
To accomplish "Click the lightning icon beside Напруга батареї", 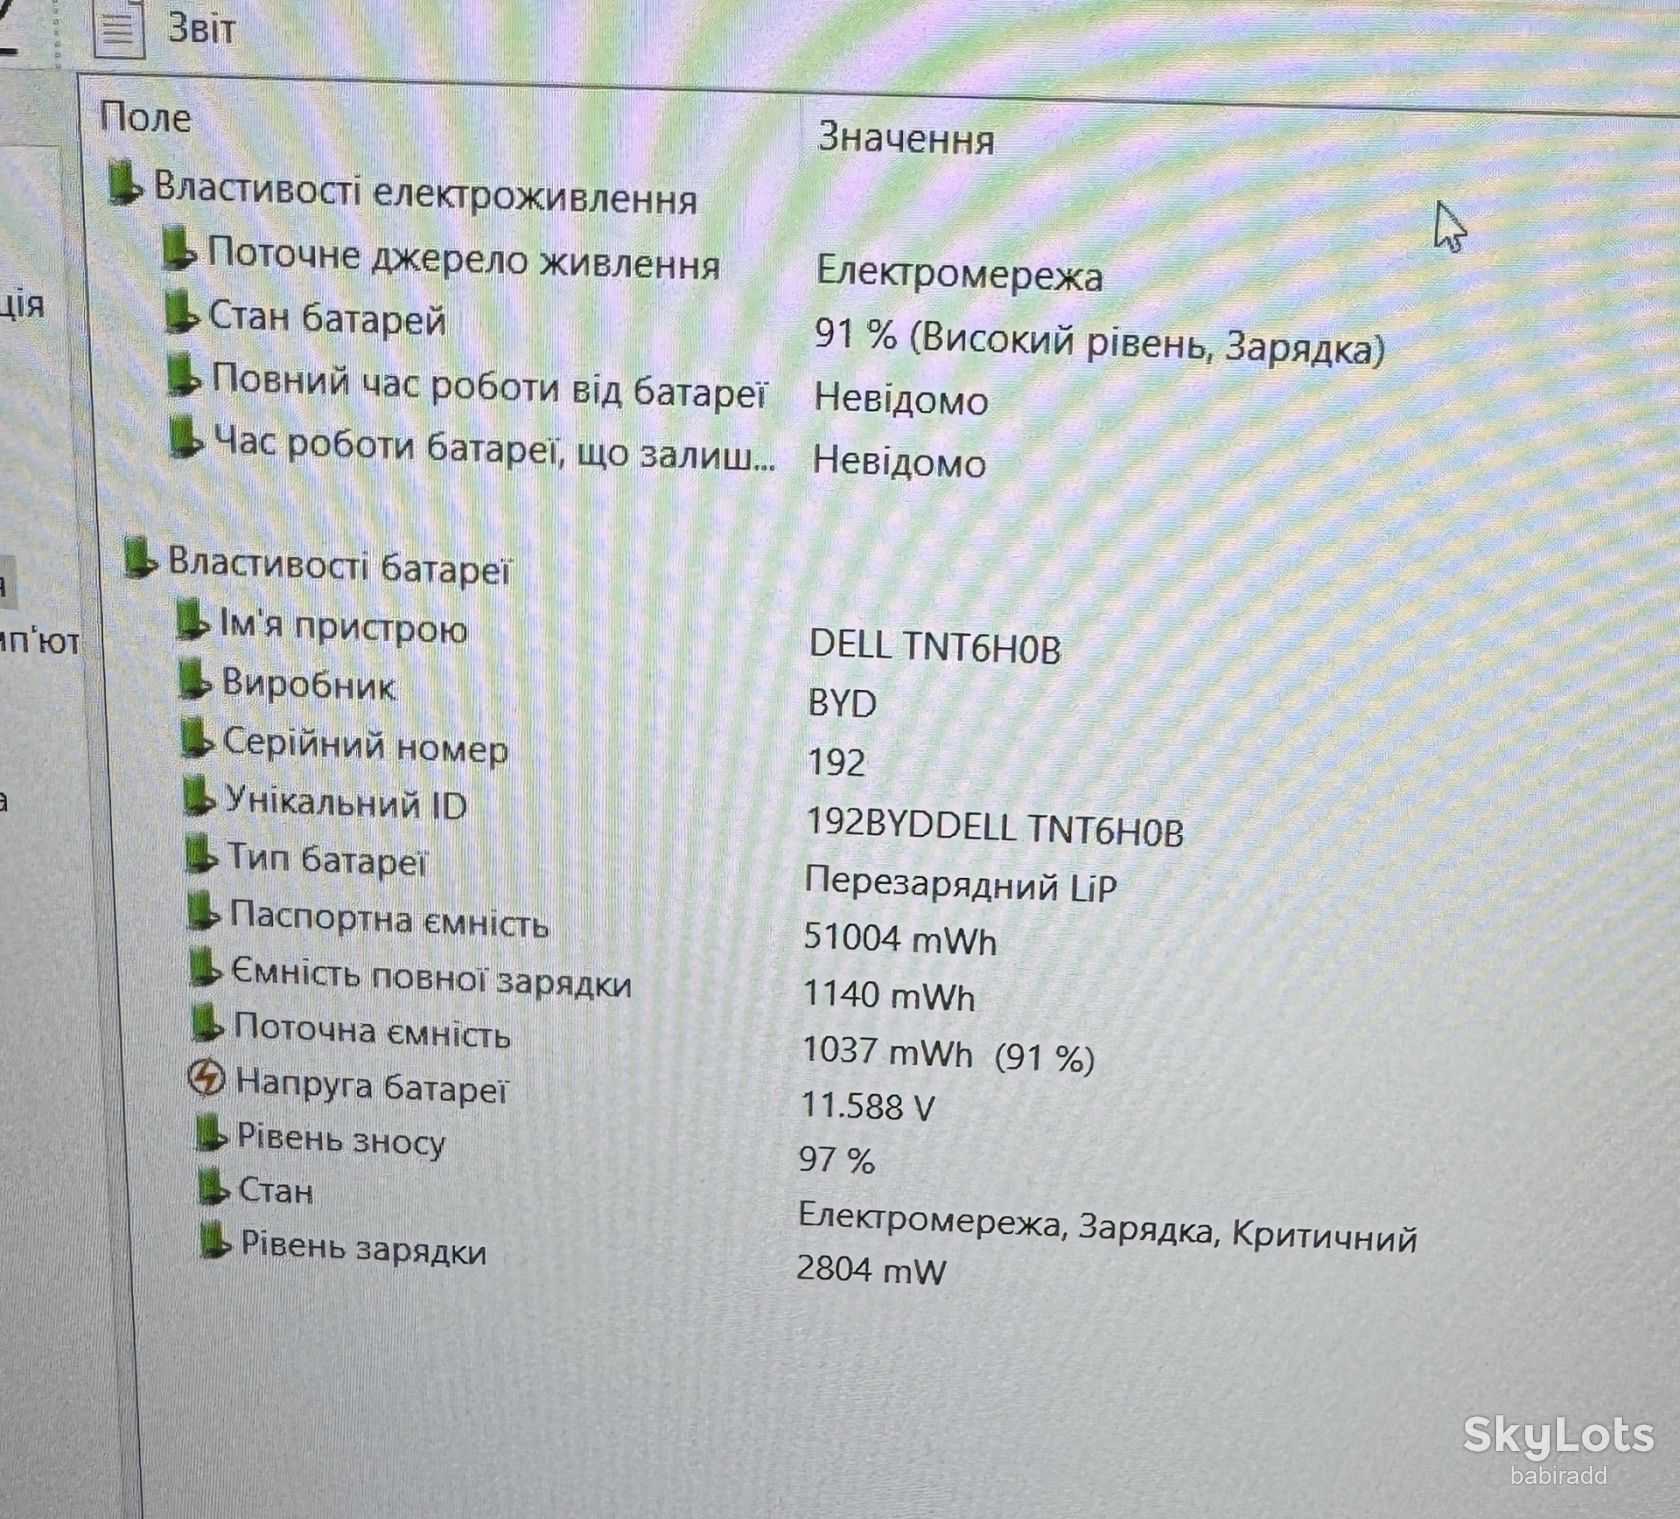I will pos(207,1078).
